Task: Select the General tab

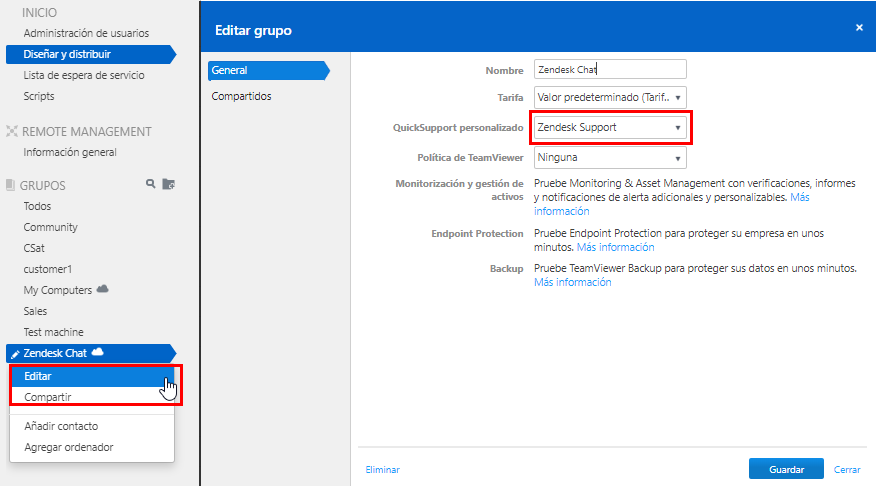Action: coord(269,70)
